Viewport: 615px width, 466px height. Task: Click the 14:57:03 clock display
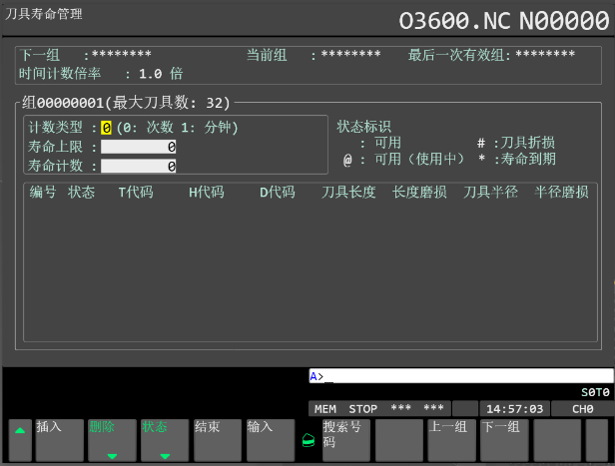513,409
